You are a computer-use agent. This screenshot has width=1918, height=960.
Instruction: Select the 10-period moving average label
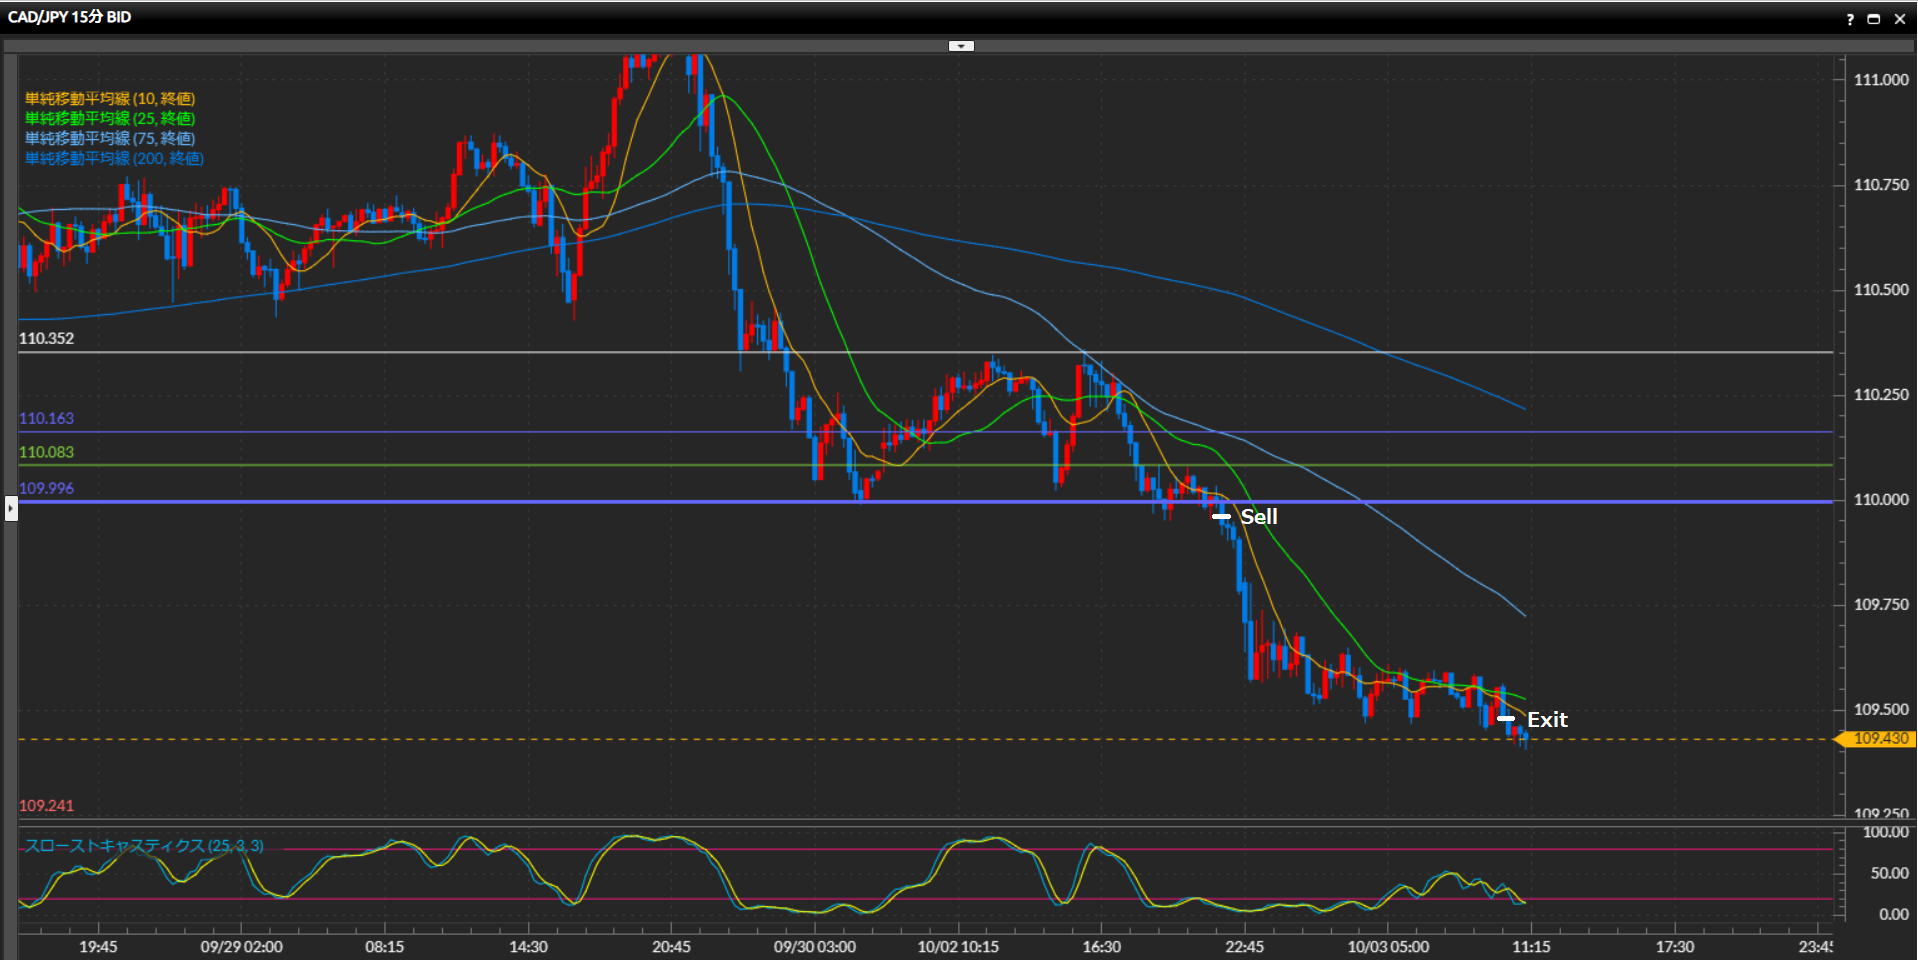(109, 99)
